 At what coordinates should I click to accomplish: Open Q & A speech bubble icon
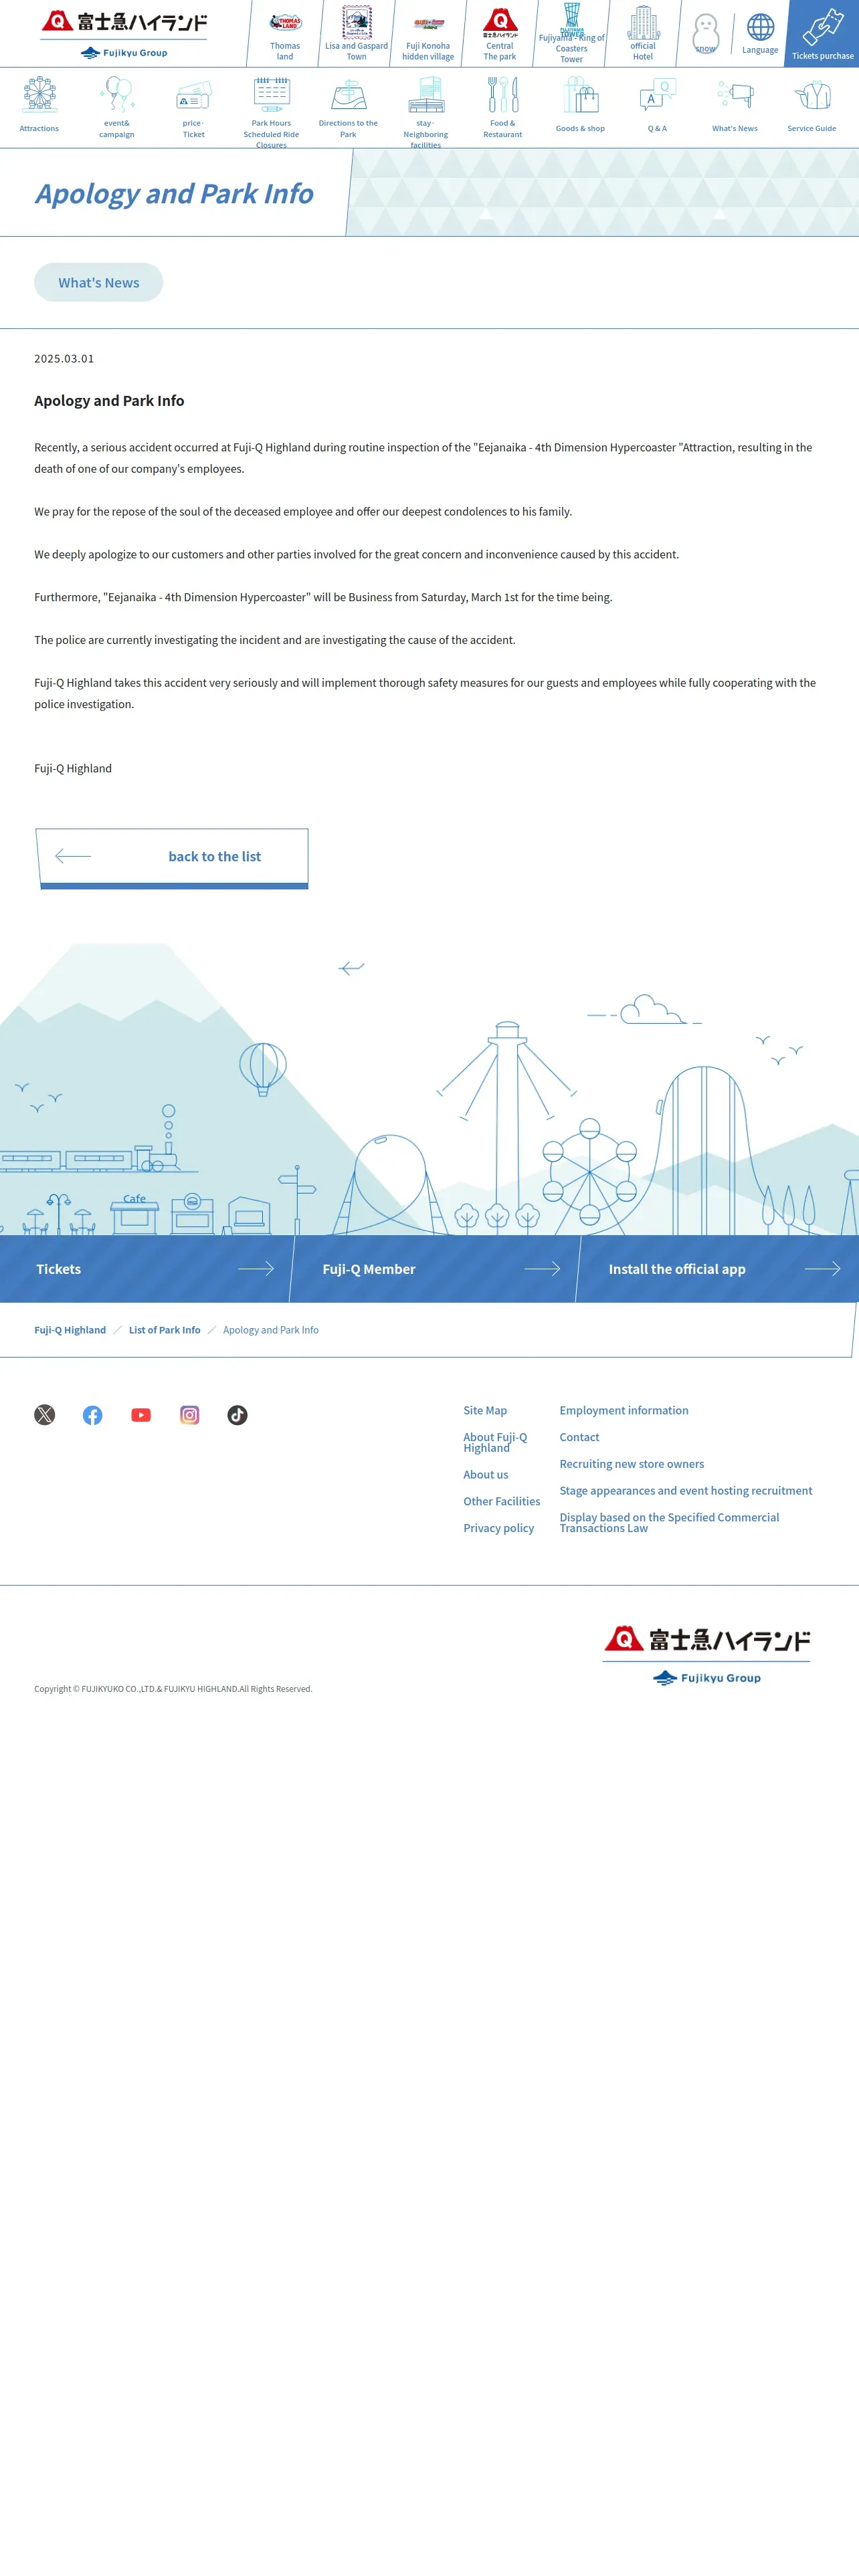pyautogui.click(x=657, y=105)
